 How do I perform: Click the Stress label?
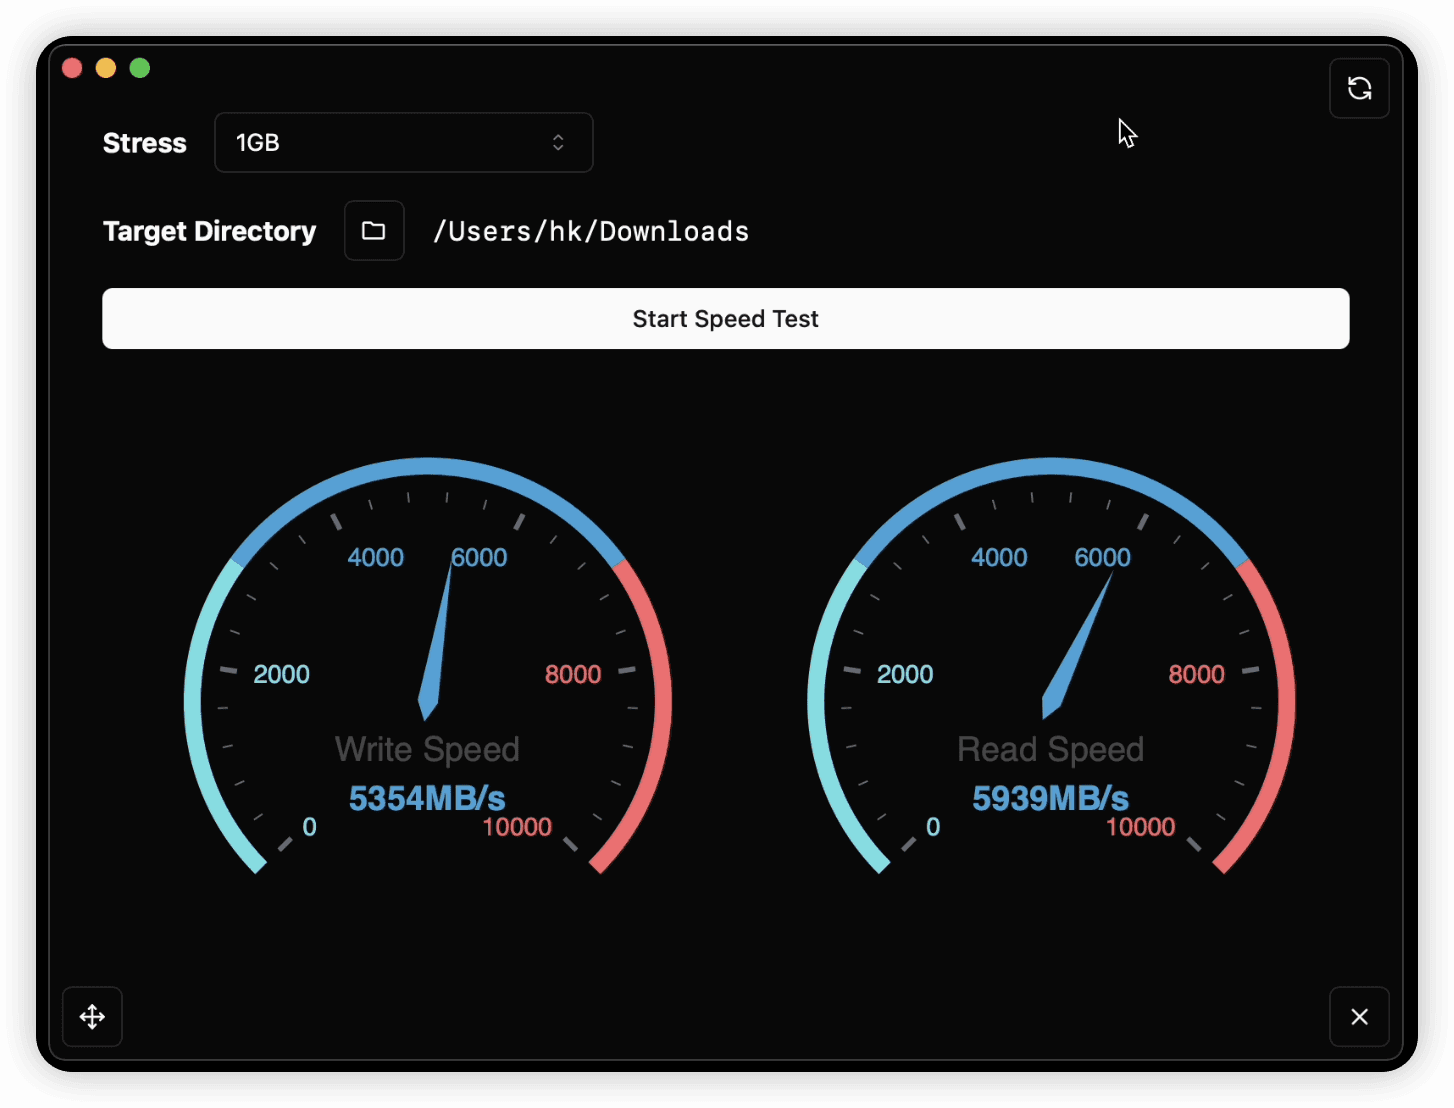pos(145,143)
